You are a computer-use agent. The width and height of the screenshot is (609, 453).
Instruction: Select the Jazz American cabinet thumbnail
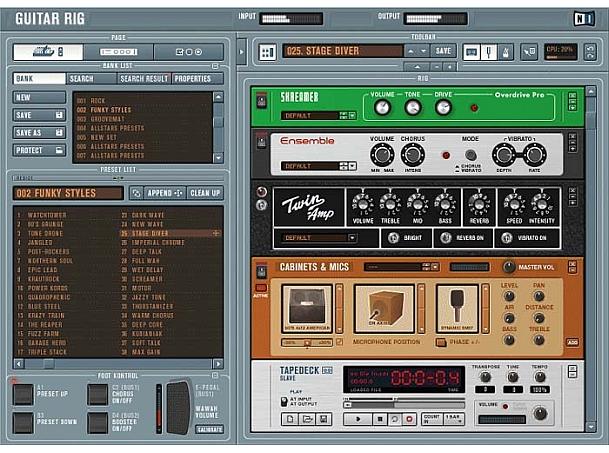coord(307,308)
